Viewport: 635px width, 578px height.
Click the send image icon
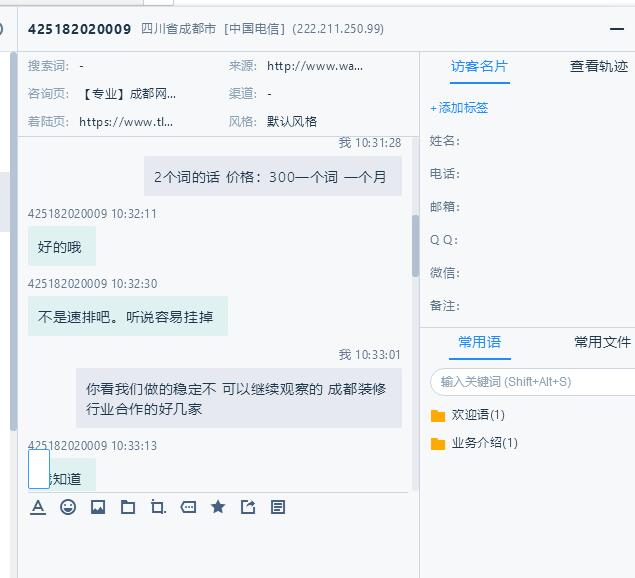point(98,507)
